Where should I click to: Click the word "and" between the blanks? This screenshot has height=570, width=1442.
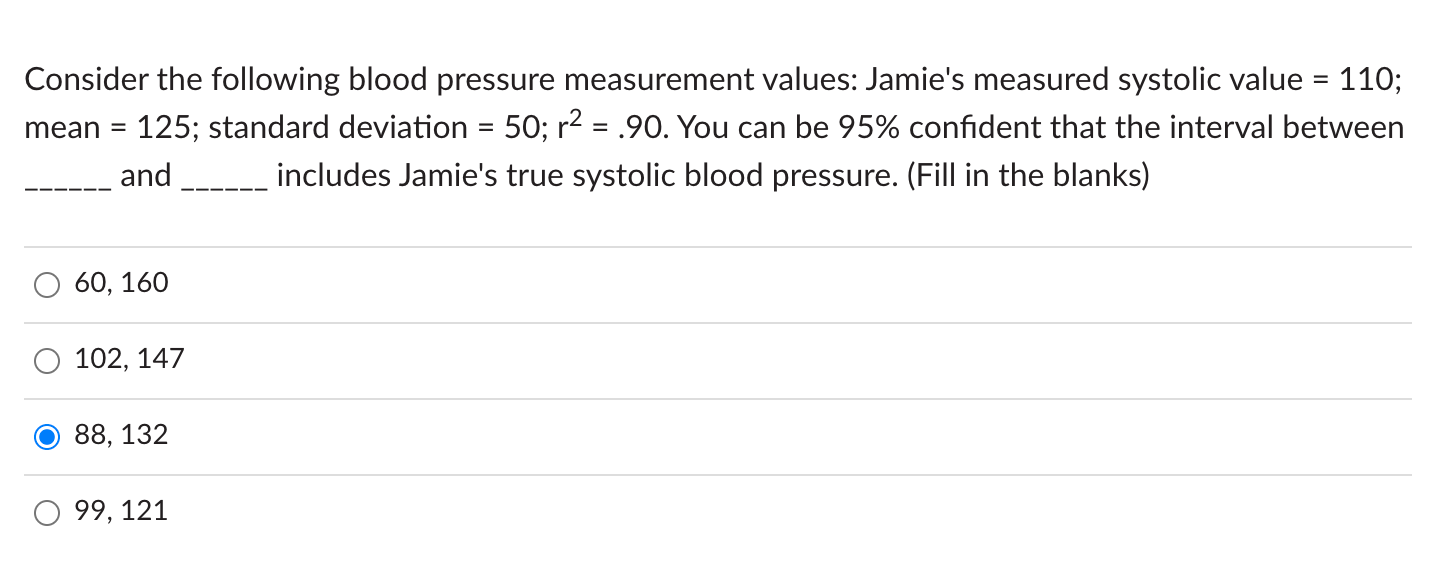[146, 176]
